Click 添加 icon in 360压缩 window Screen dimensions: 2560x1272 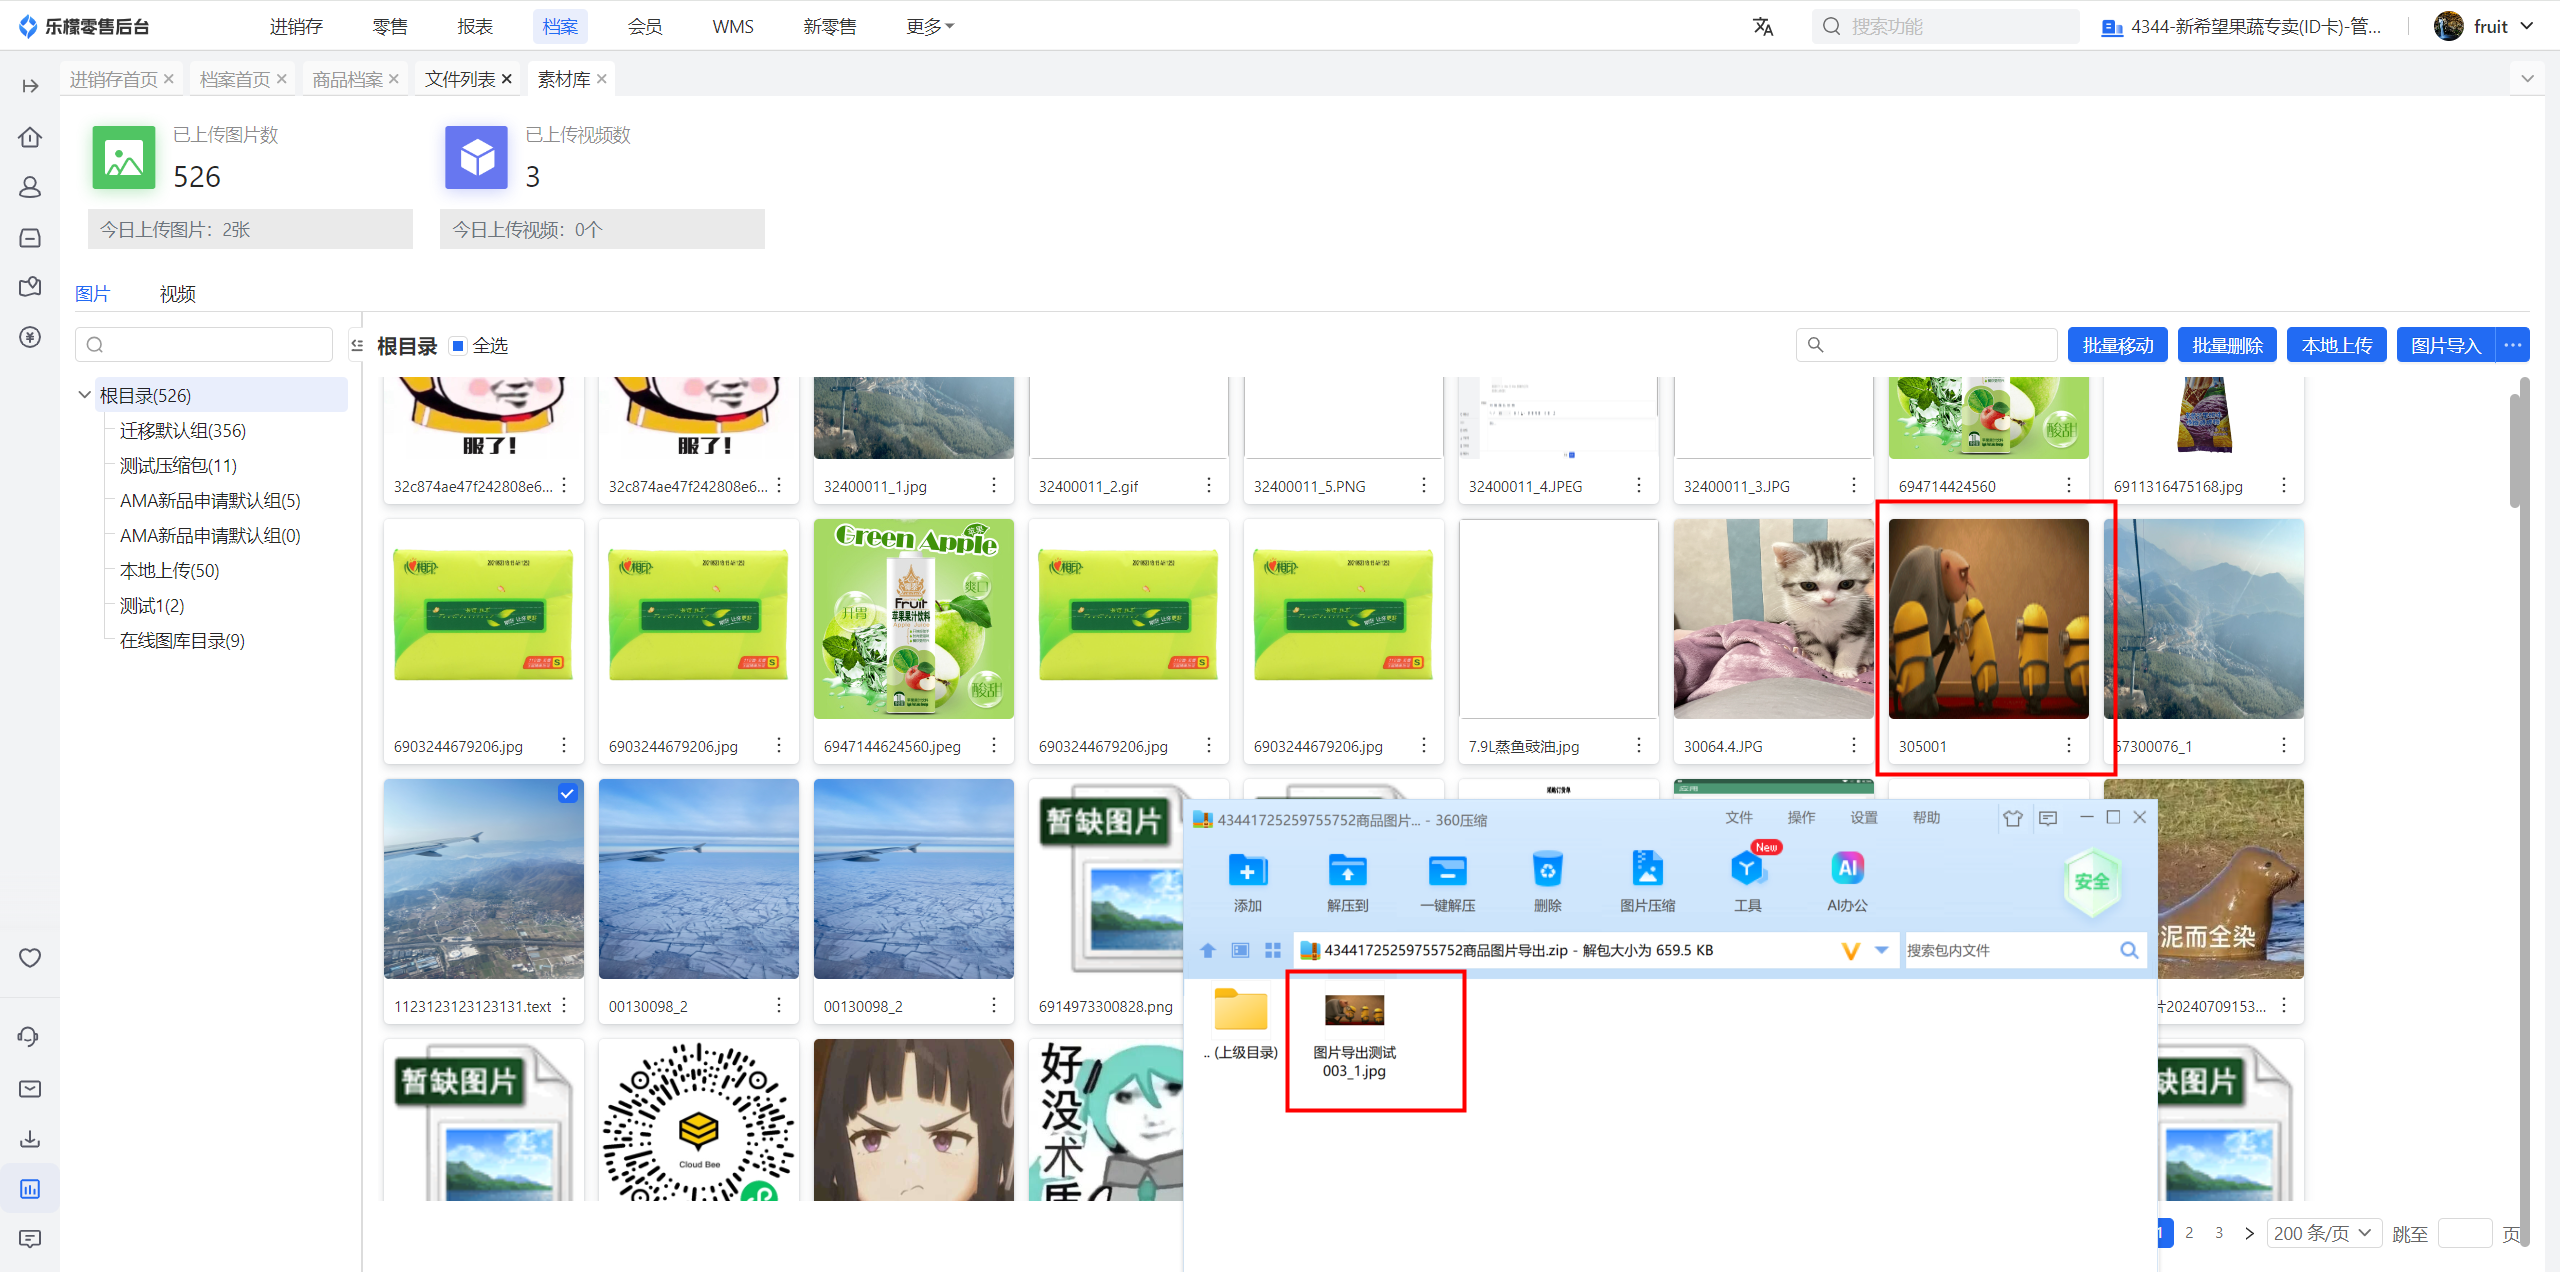point(1247,881)
